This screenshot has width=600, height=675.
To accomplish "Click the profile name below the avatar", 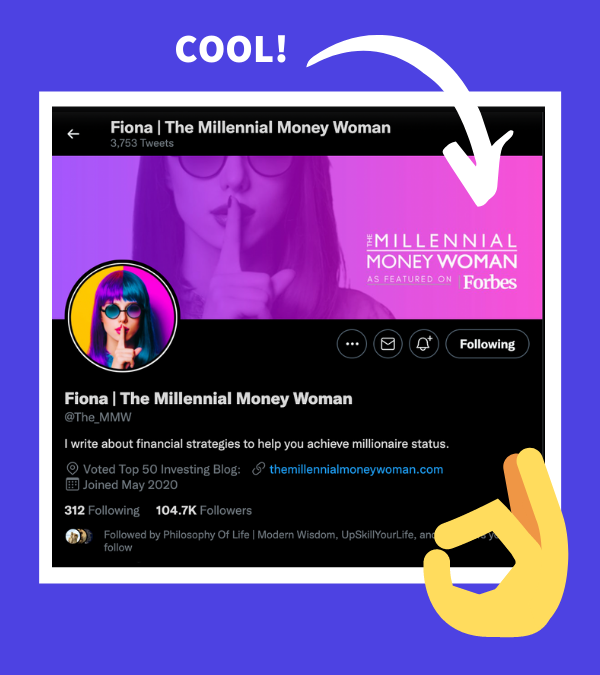I will [208, 399].
